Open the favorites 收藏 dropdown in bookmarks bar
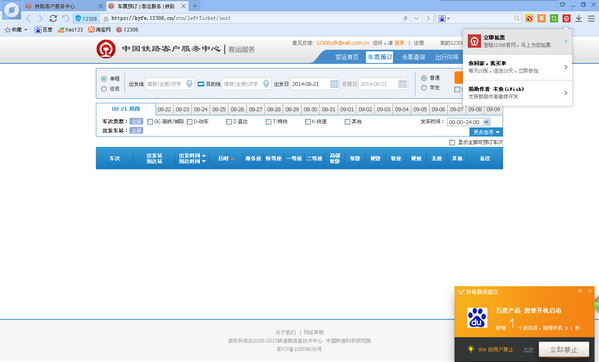Screen dimensions: 599x362 click(16, 29)
